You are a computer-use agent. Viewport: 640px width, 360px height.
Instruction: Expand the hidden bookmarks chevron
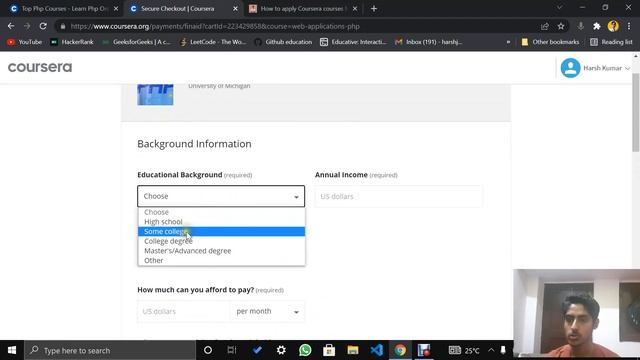tap(508, 42)
